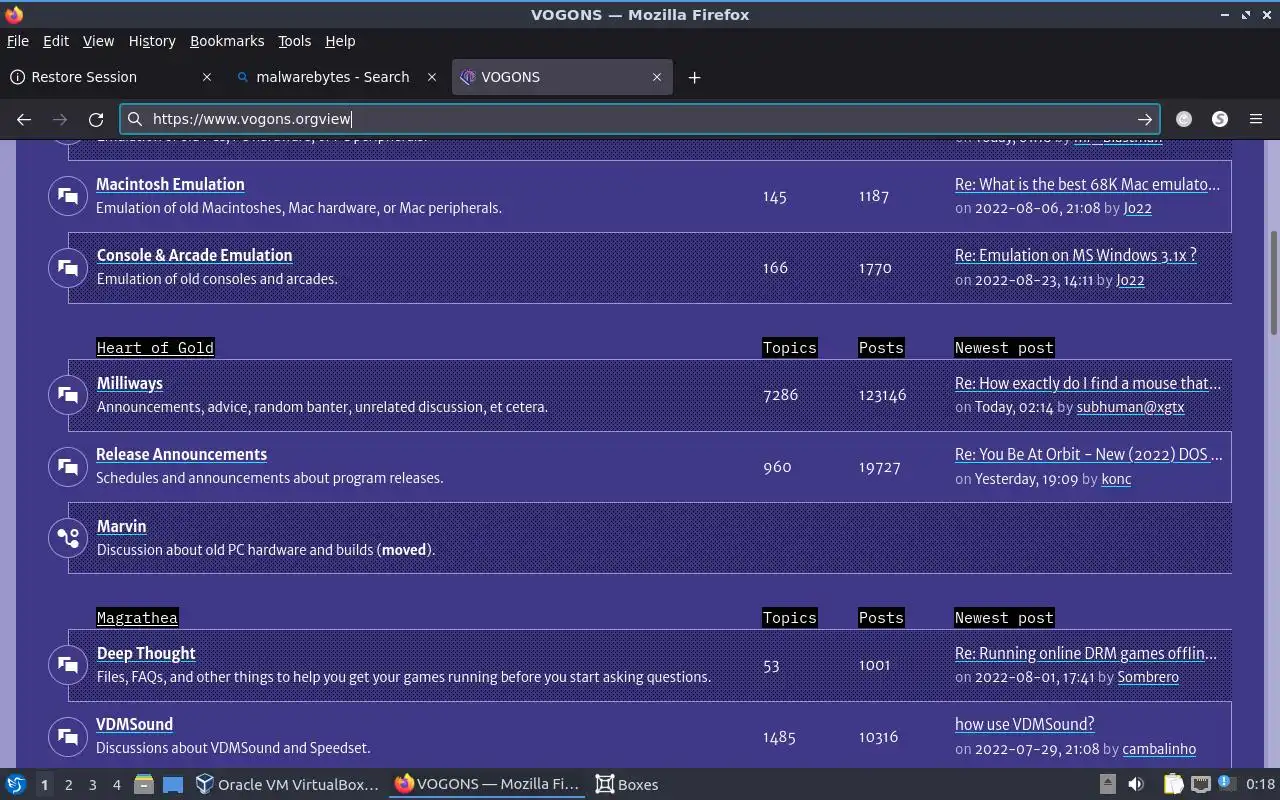Open a new tab with the plus button
The height and width of the screenshot is (800, 1280).
point(694,77)
